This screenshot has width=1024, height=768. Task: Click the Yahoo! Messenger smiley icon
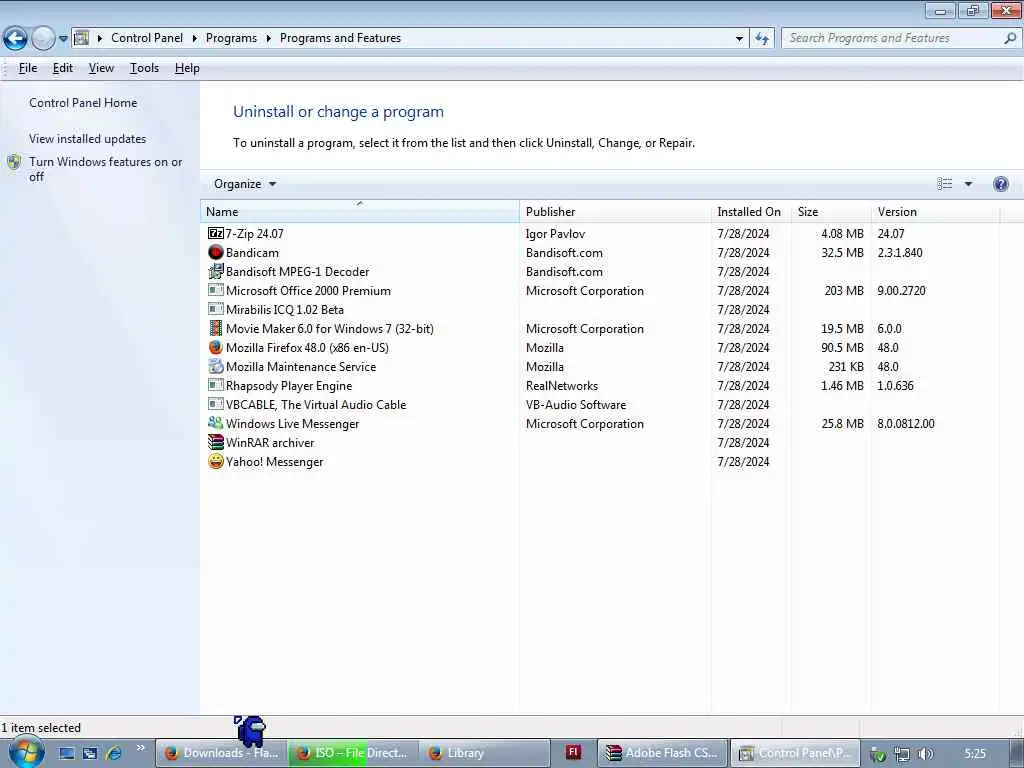[216, 461]
